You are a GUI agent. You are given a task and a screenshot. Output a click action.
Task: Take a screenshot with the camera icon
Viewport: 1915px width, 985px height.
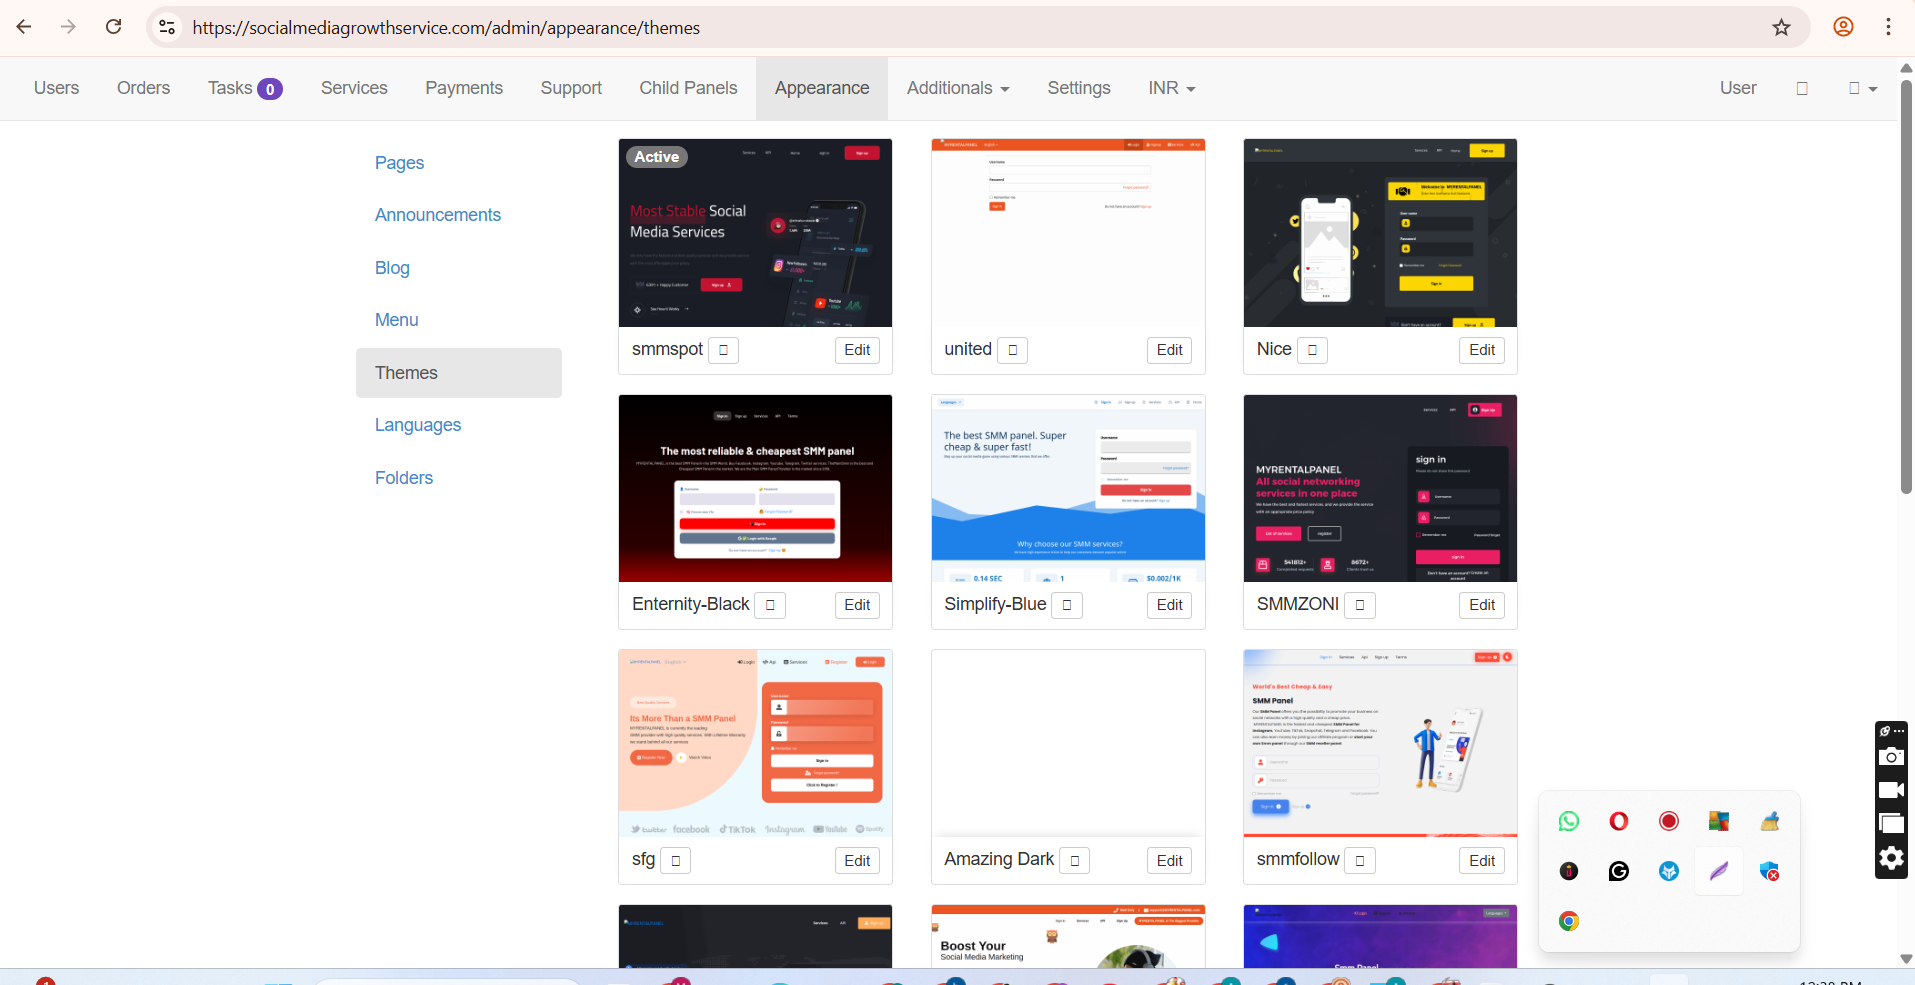(x=1891, y=757)
